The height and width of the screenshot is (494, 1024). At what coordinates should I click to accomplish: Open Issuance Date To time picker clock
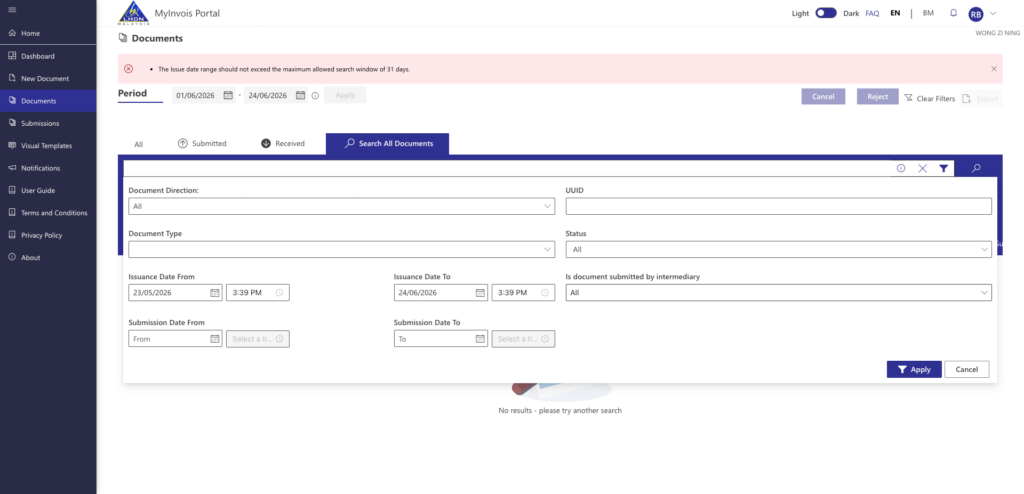(x=545, y=293)
